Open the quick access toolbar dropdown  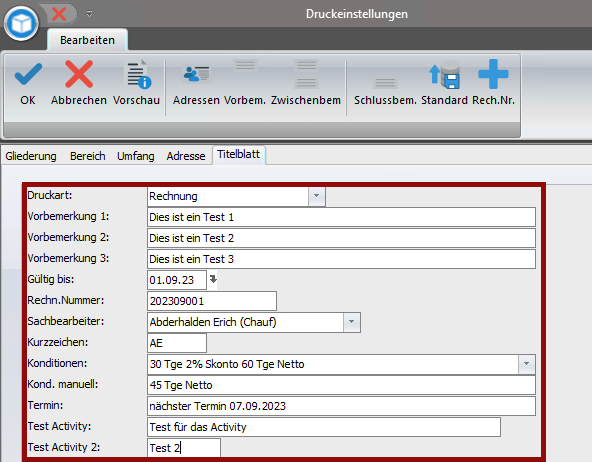(x=89, y=14)
